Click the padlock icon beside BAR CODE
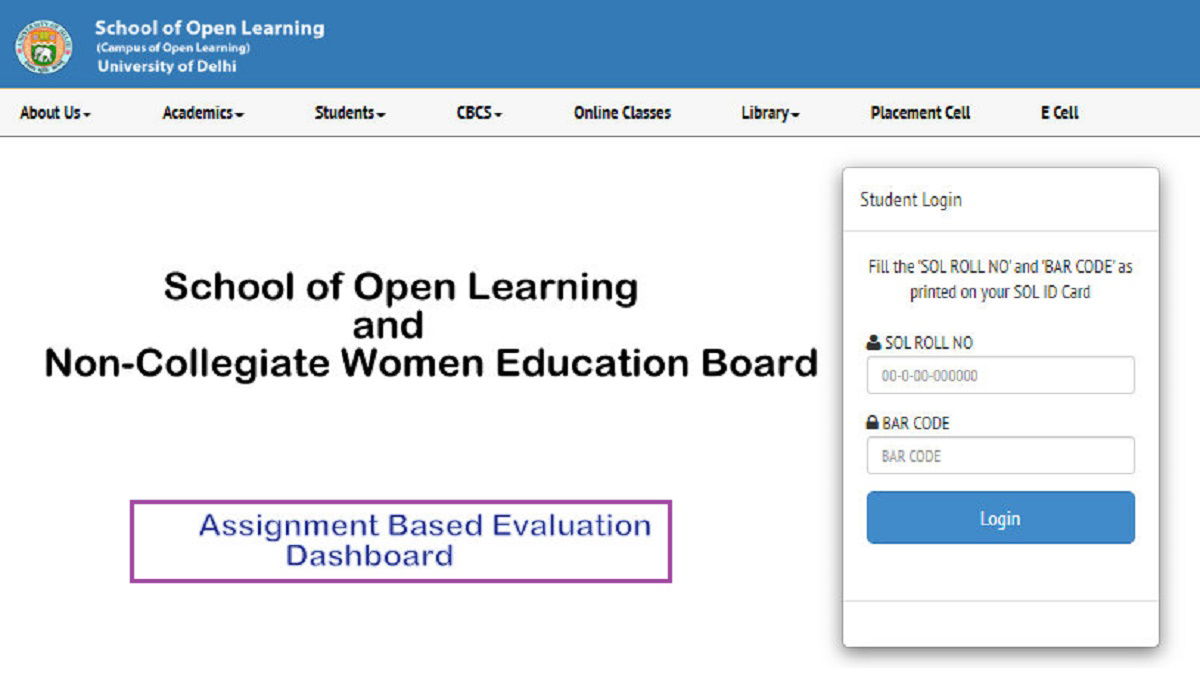The width and height of the screenshot is (1200, 675). click(872, 422)
